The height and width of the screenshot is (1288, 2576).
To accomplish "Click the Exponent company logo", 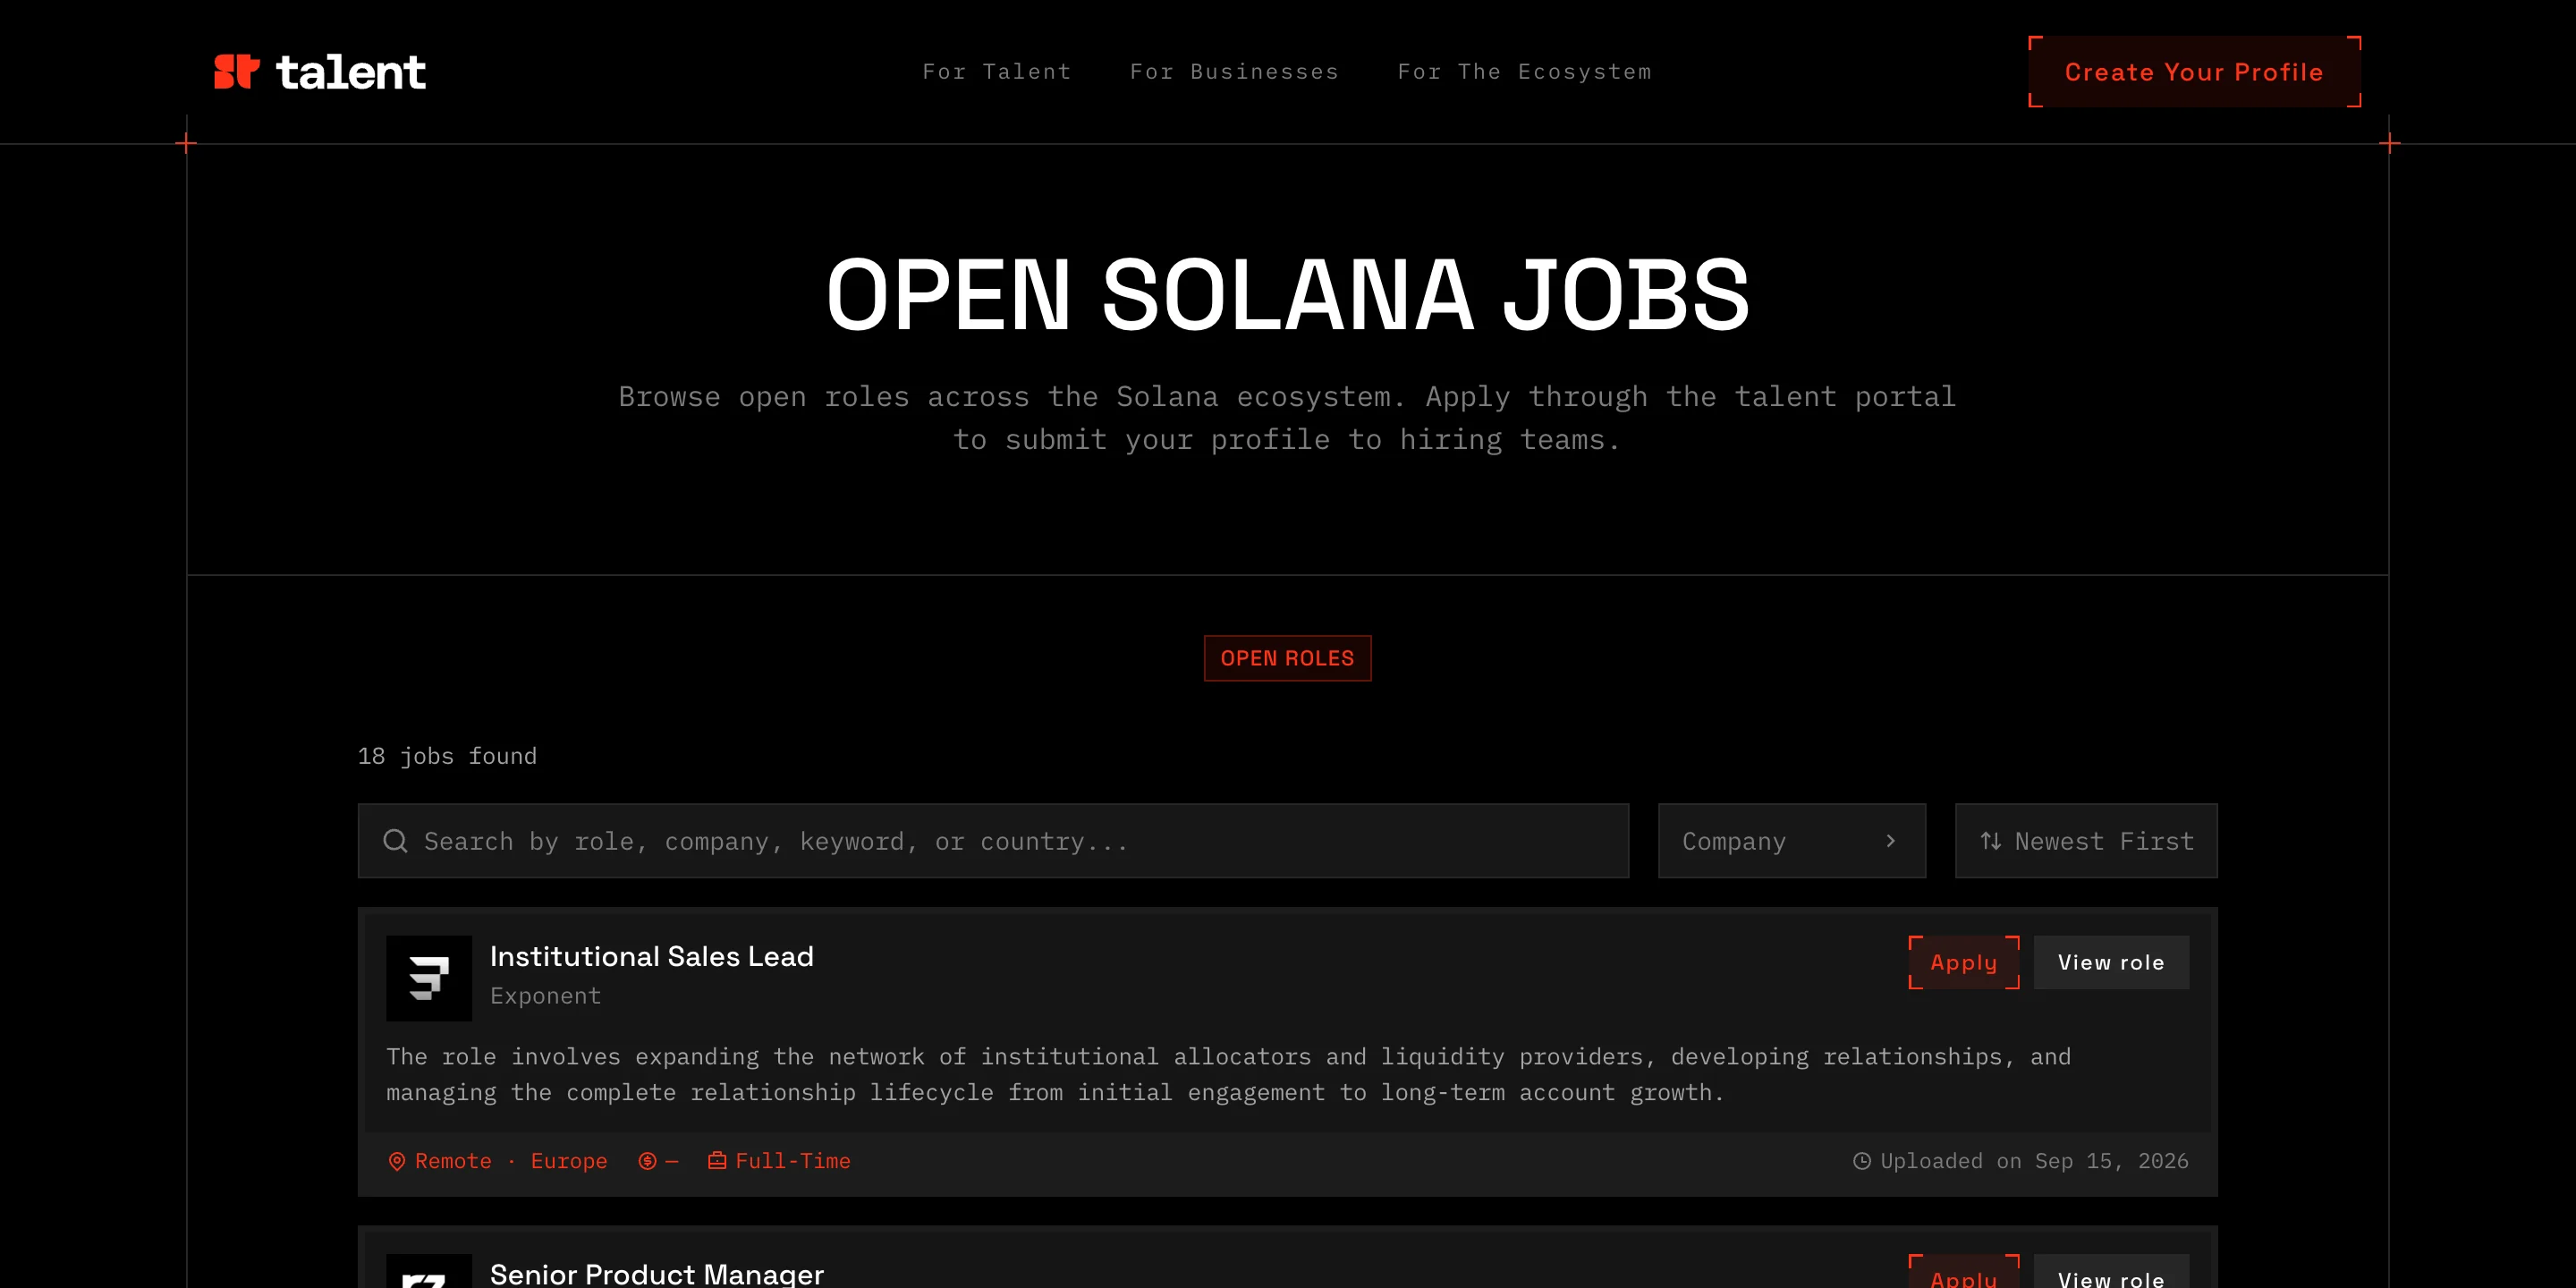I will [x=429, y=978].
